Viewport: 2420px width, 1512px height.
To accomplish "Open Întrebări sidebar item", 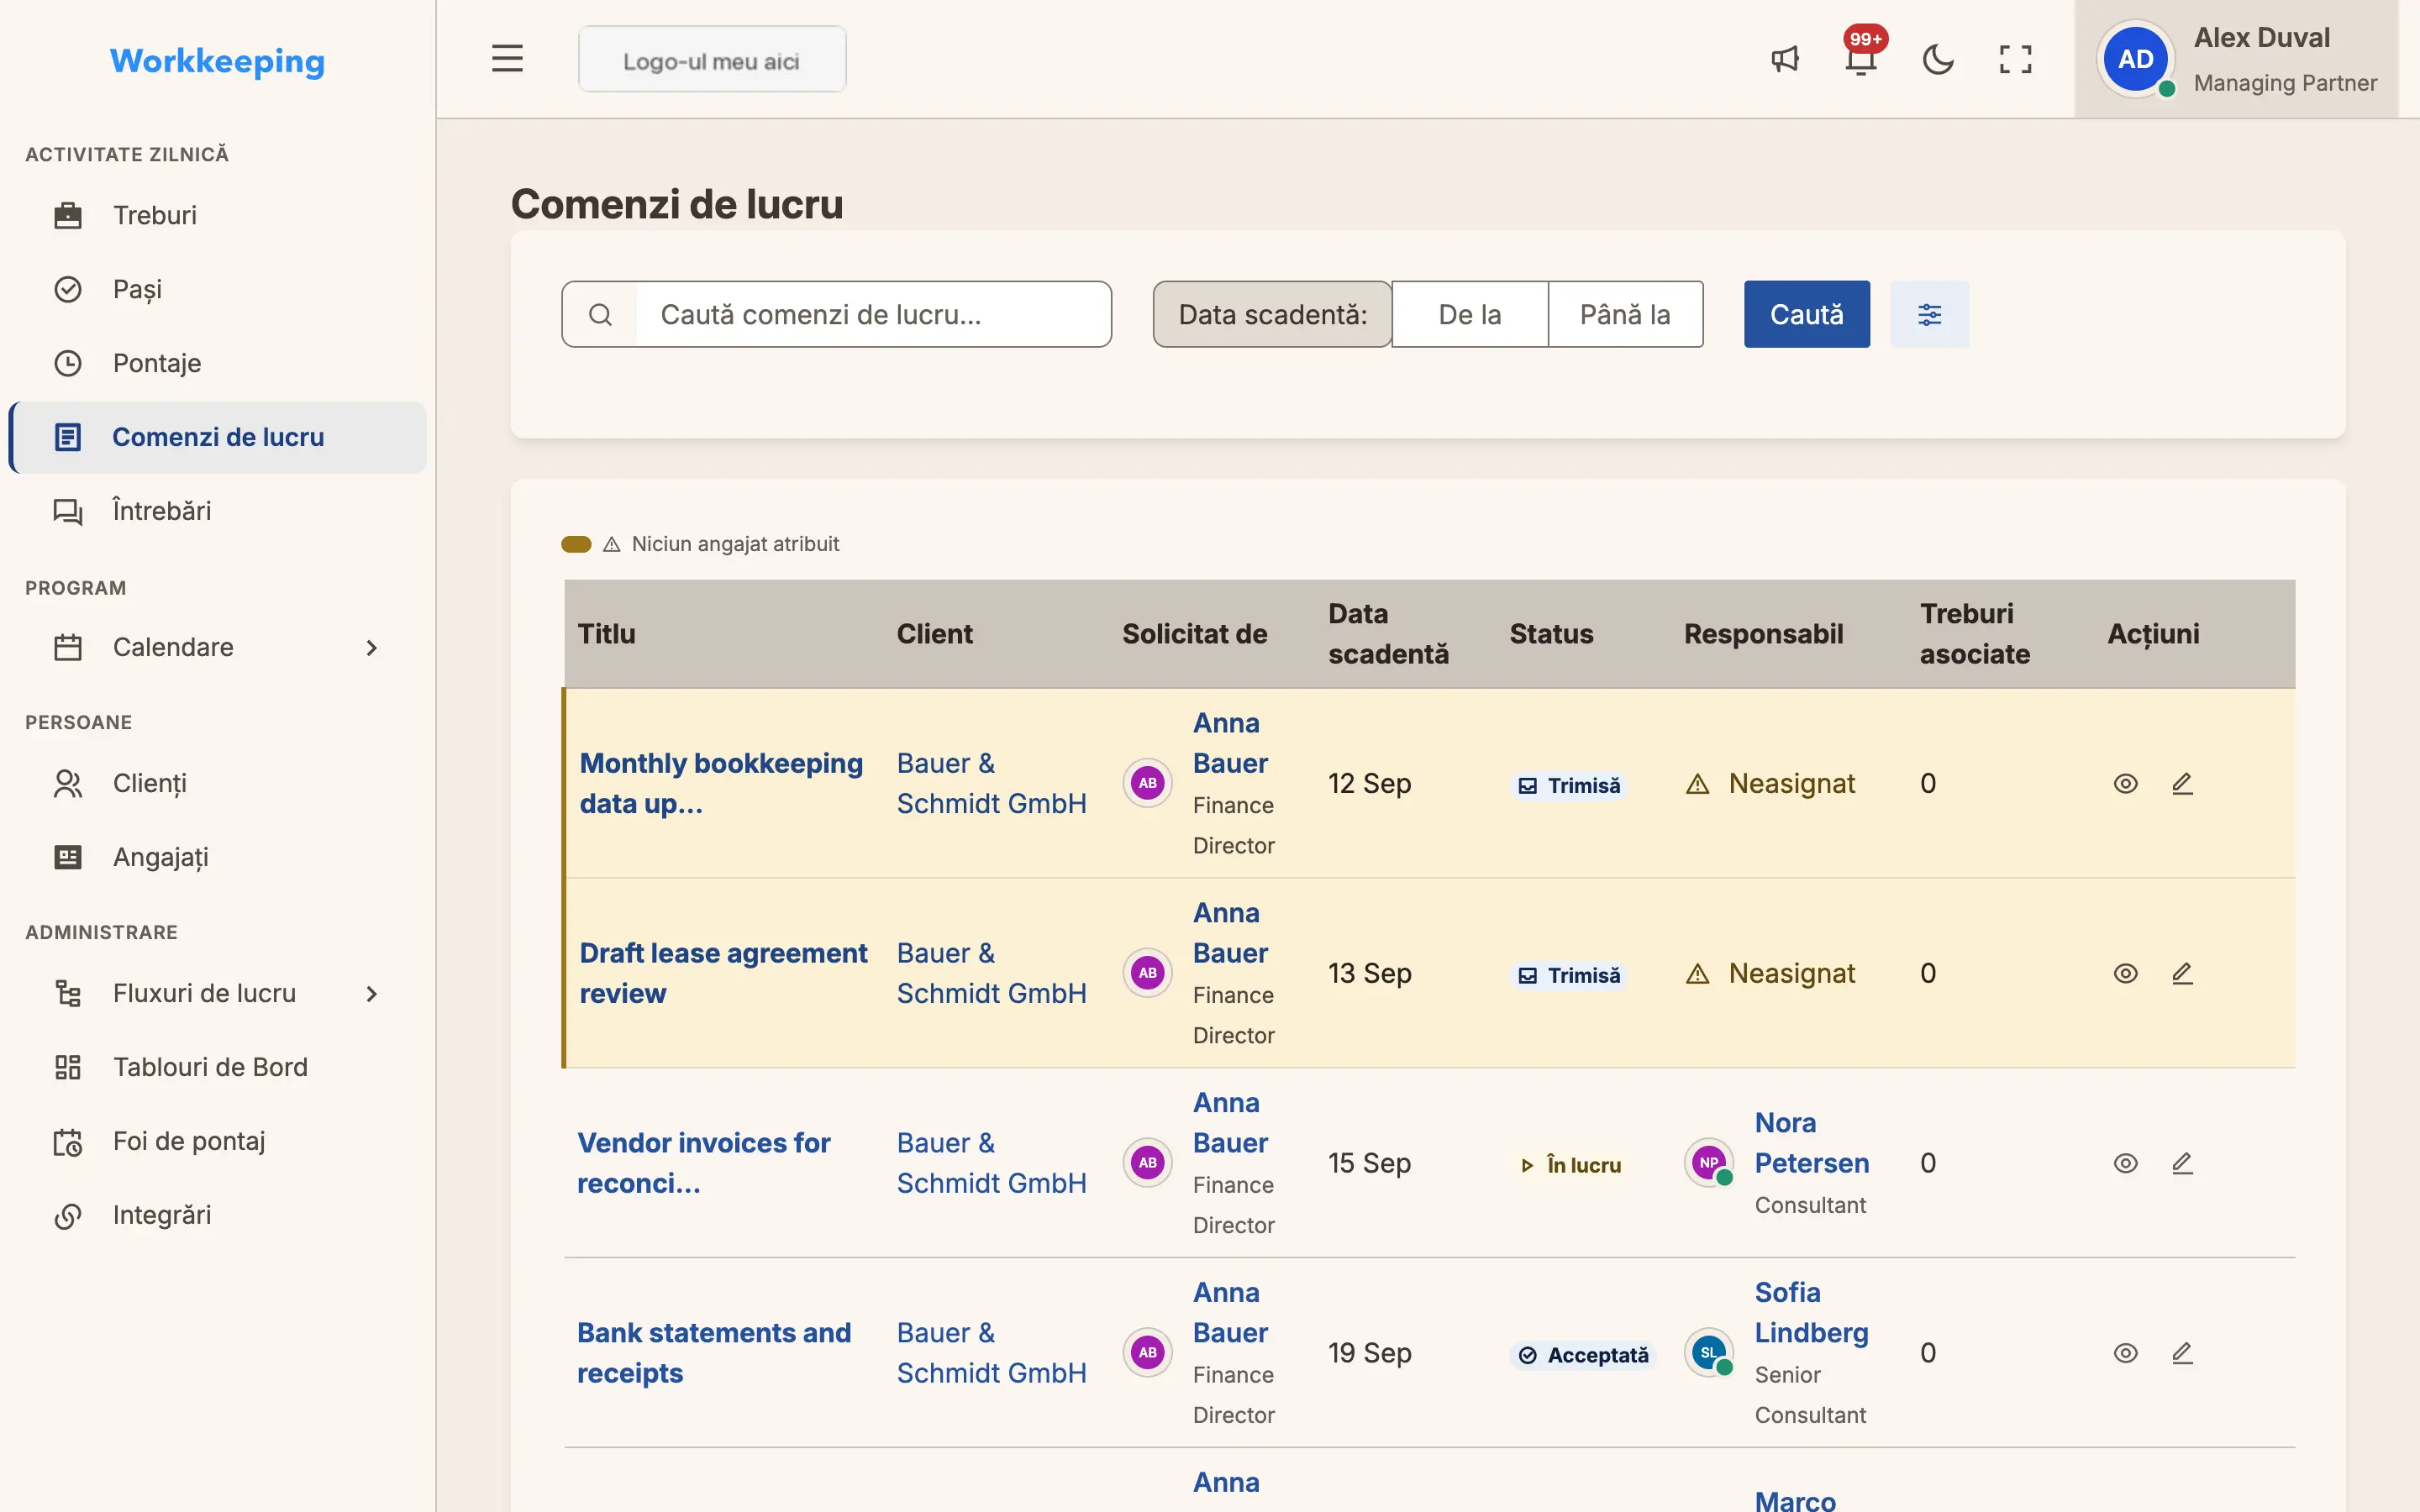I will pyautogui.click(x=218, y=511).
